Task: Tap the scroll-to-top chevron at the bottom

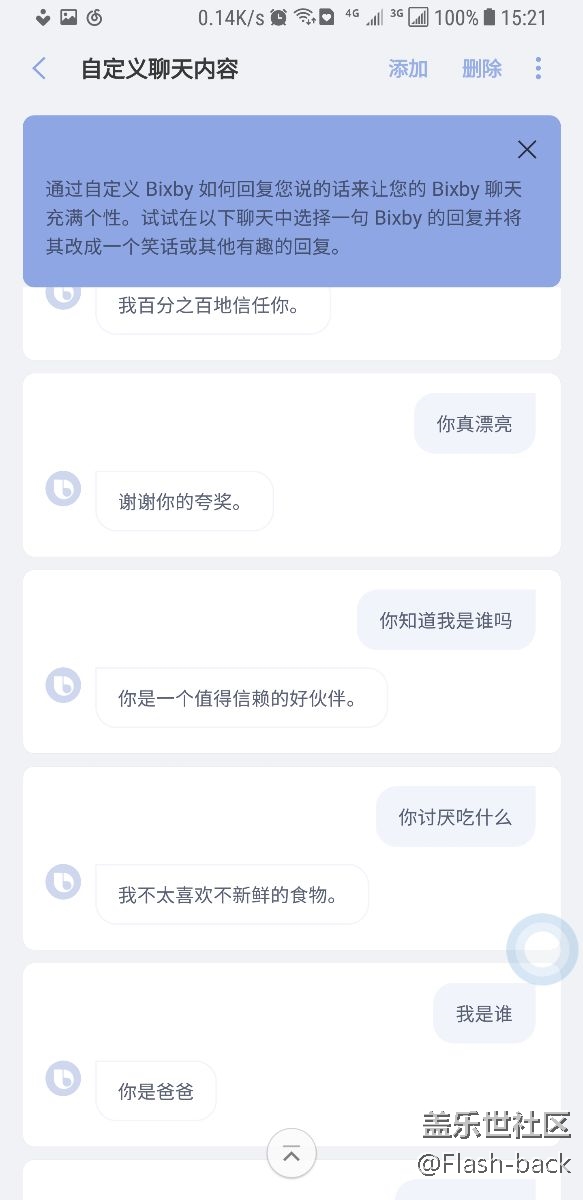Action: coord(291,1154)
